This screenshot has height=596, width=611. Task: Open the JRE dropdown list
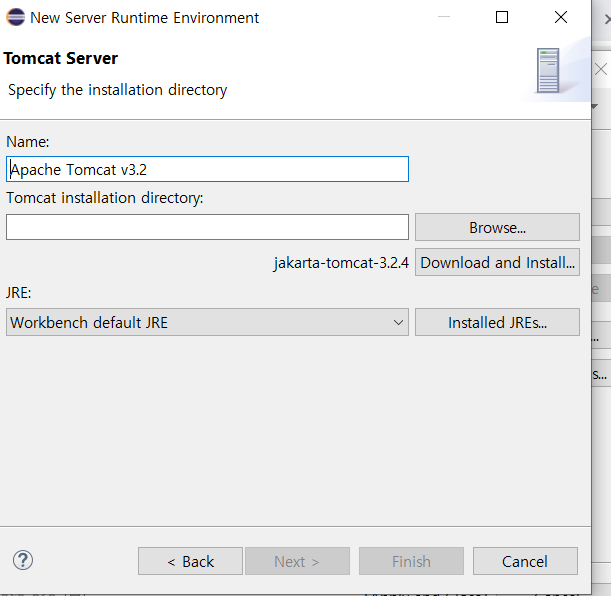pos(207,322)
